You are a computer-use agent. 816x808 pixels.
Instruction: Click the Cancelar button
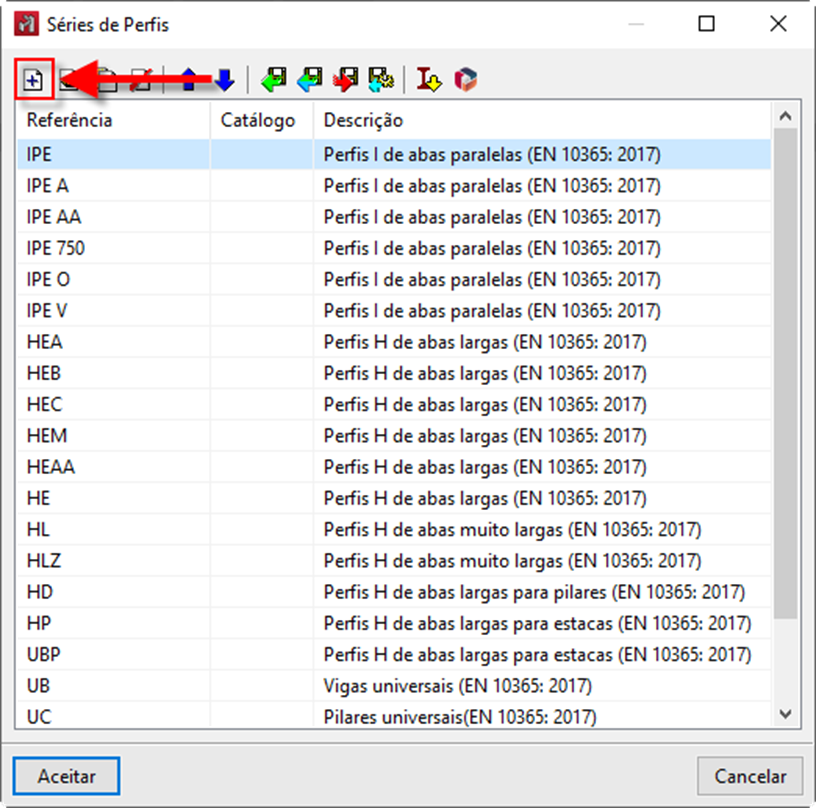click(750, 776)
